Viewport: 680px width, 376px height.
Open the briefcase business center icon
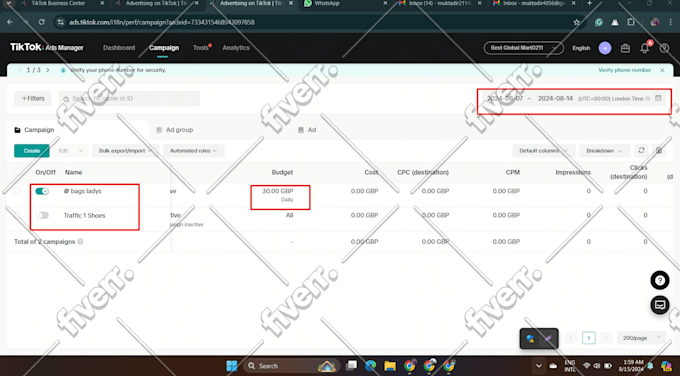tap(625, 48)
